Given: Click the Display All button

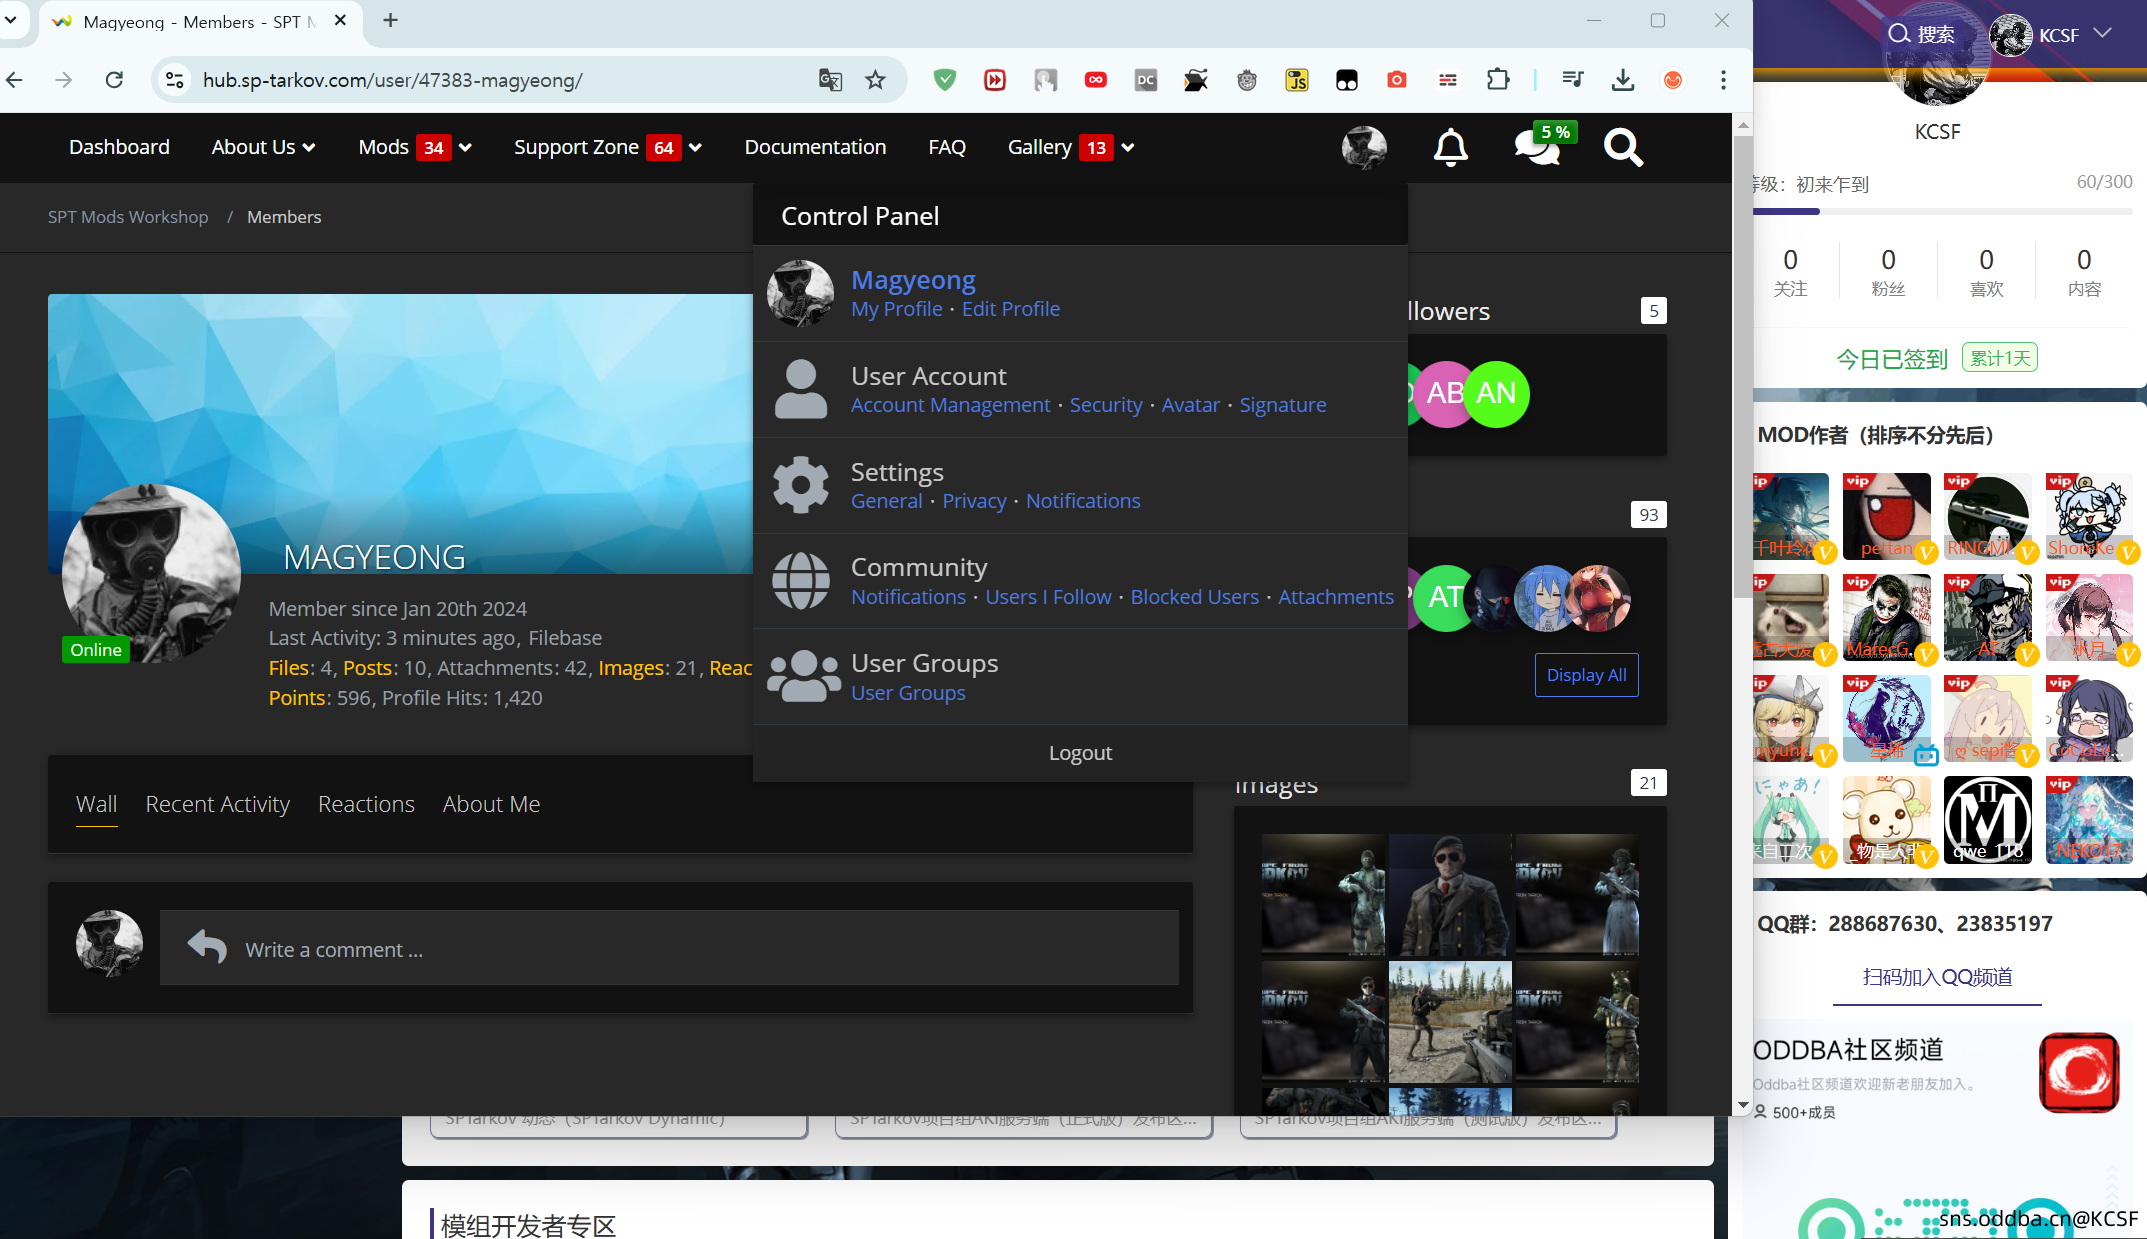Looking at the screenshot, I should pyautogui.click(x=1586, y=675).
